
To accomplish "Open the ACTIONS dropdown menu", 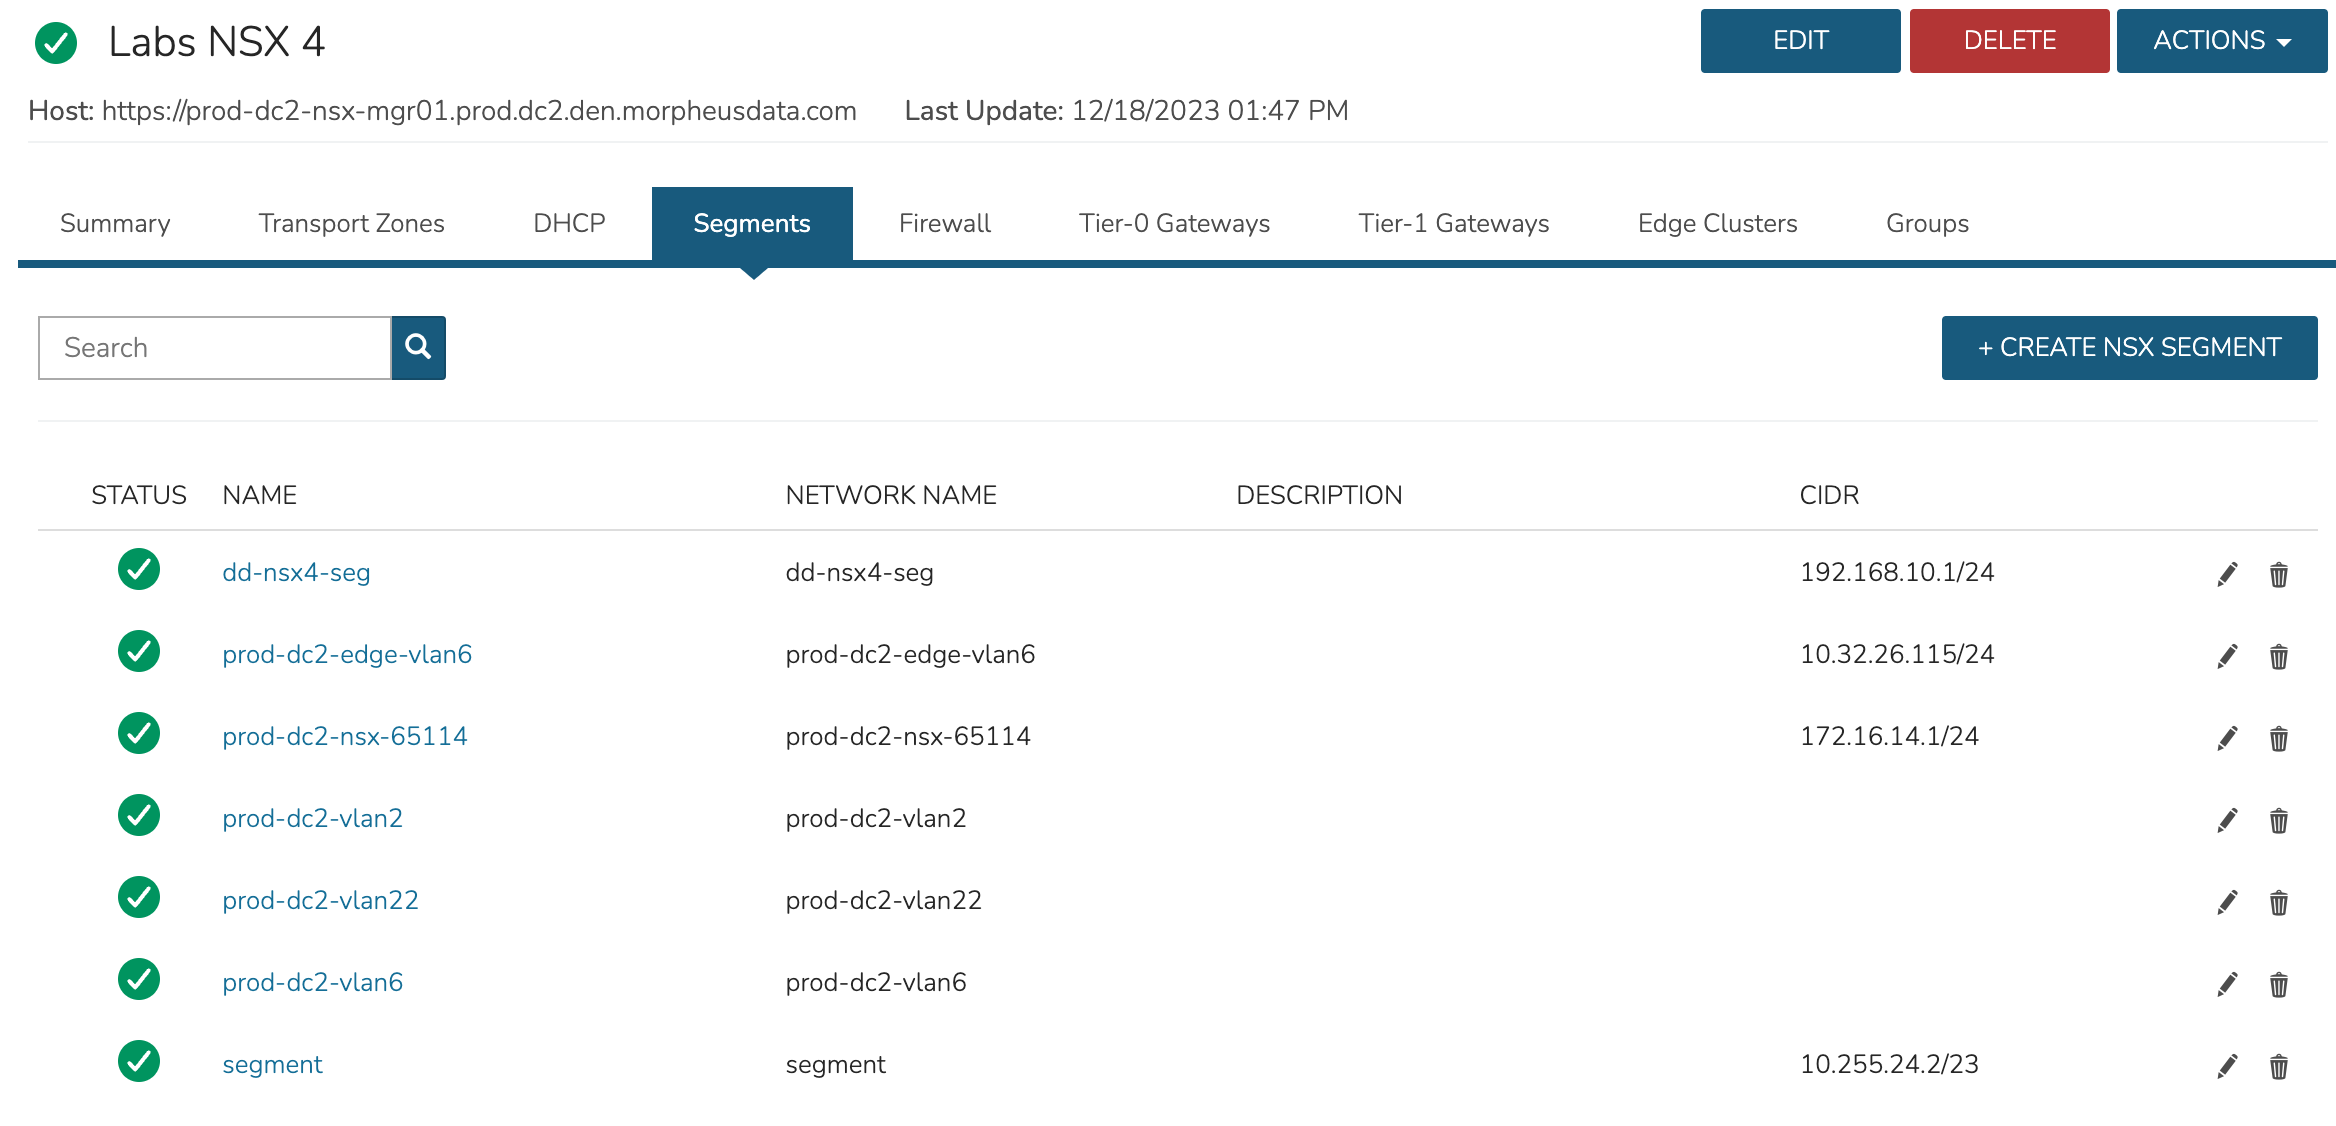I will point(2221,41).
